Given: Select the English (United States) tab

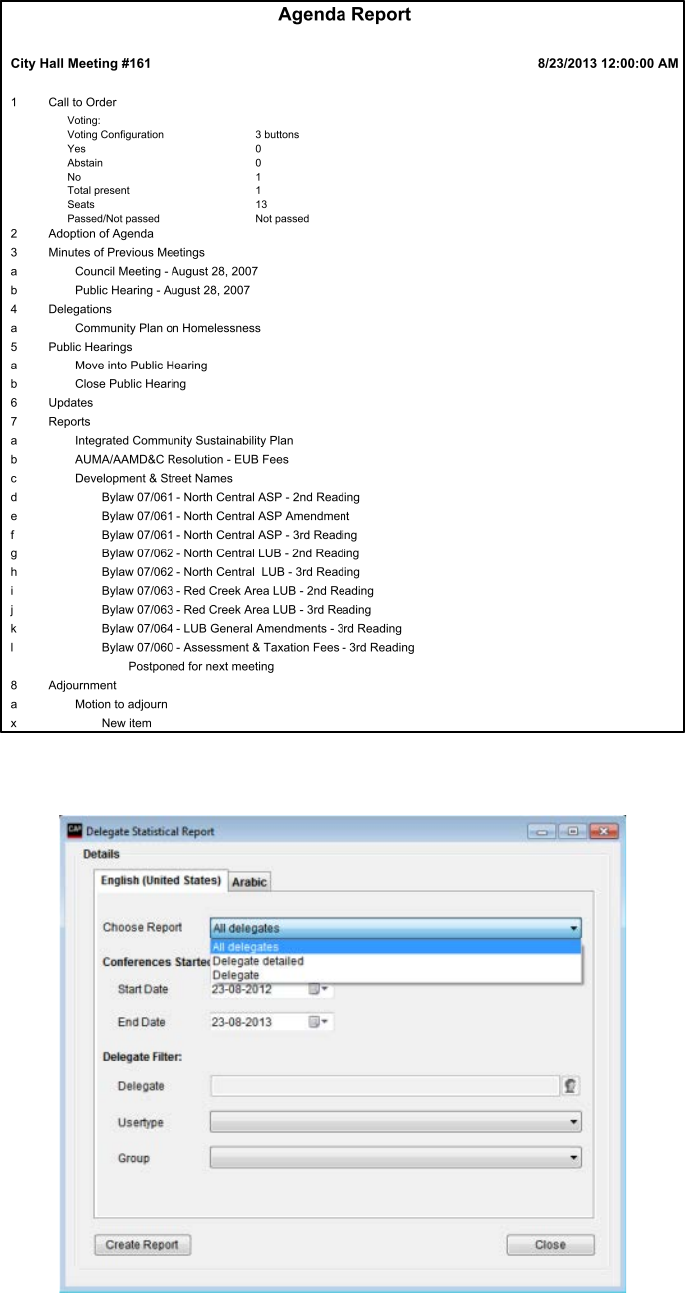Looking at the screenshot, I should point(161,880).
